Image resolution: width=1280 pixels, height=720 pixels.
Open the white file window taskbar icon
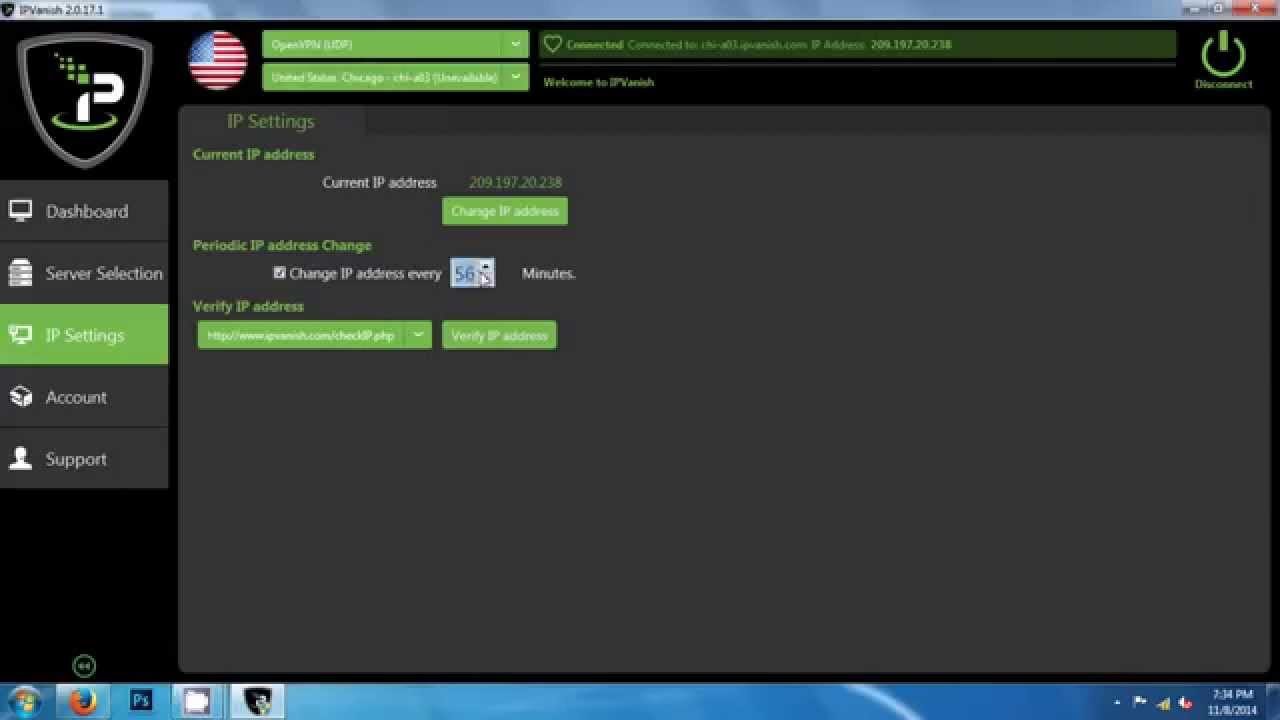(197, 701)
